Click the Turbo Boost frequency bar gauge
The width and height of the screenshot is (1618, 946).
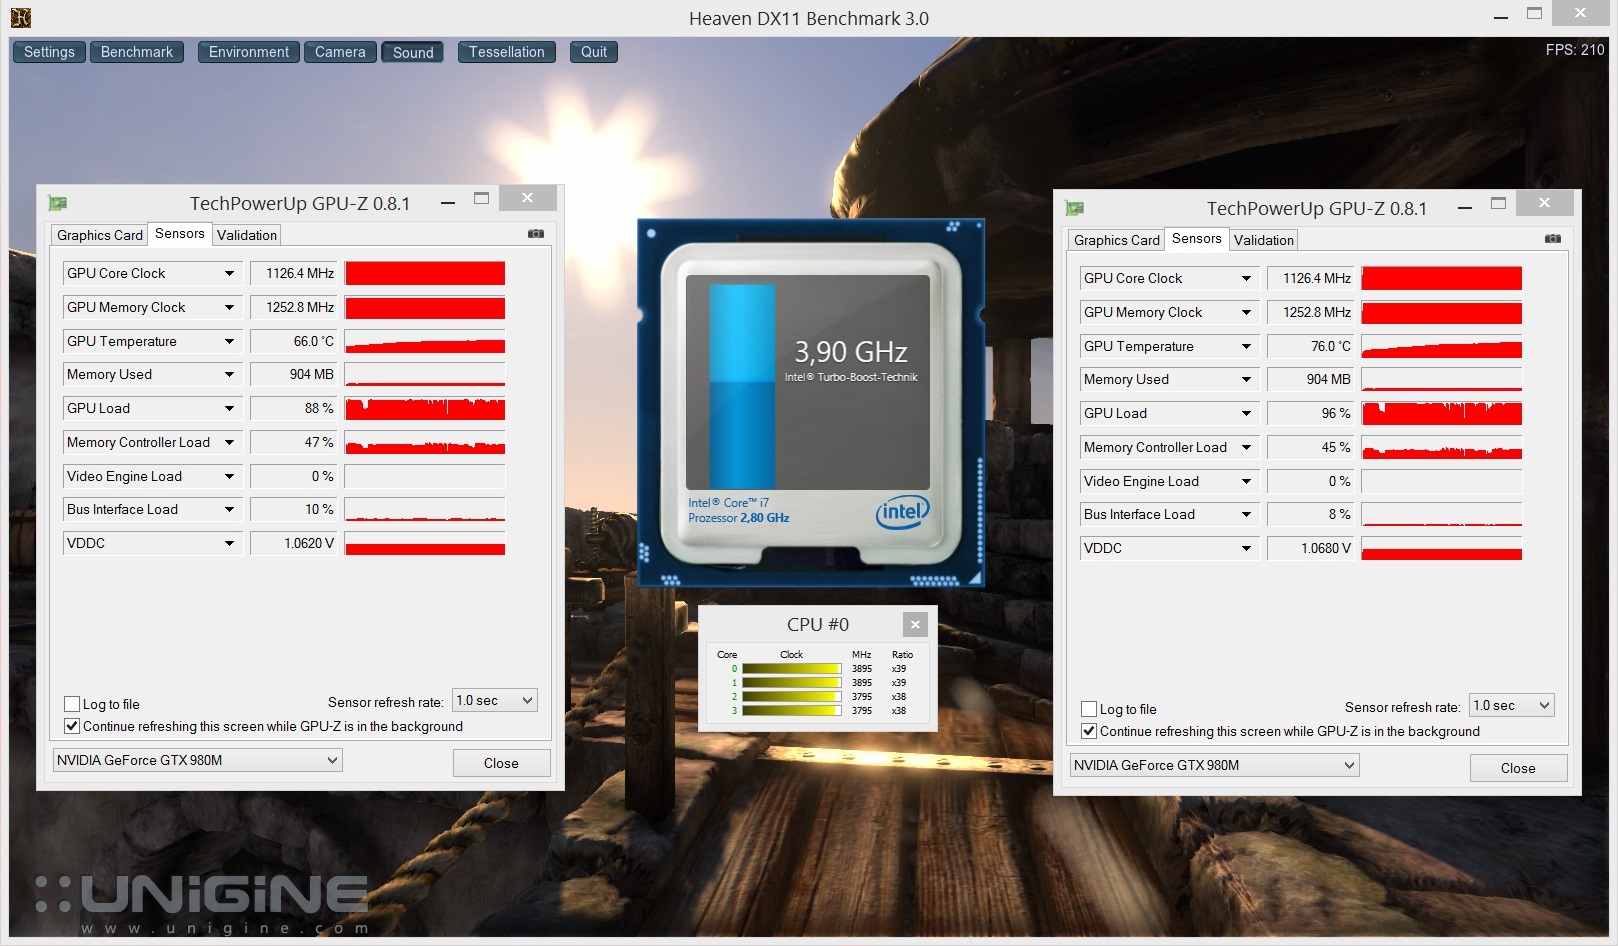tap(743, 385)
